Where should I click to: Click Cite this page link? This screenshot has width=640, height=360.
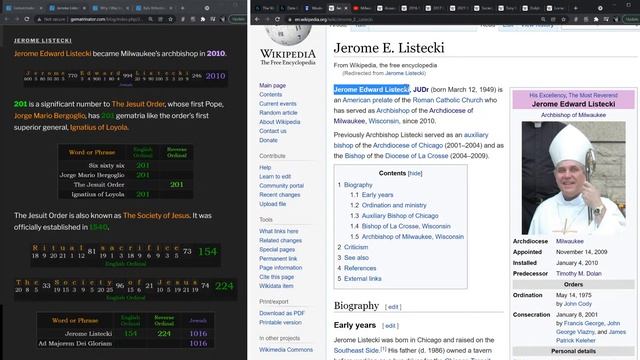(x=276, y=277)
